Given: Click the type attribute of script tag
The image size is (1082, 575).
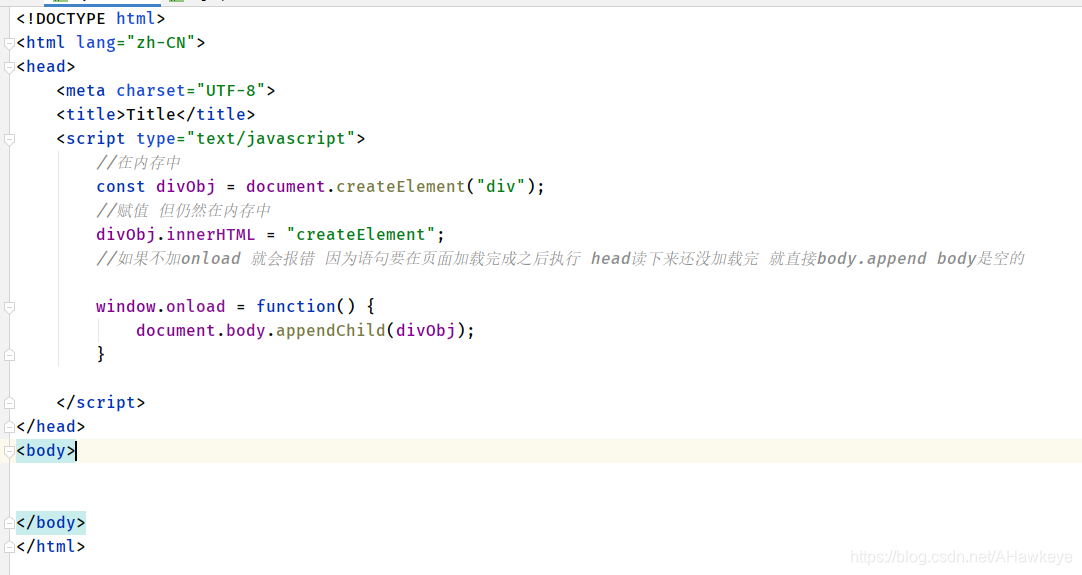Looking at the screenshot, I should point(155,139).
